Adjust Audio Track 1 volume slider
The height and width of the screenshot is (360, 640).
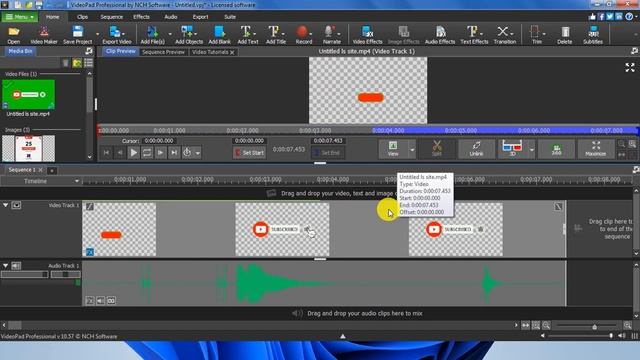(24, 274)
